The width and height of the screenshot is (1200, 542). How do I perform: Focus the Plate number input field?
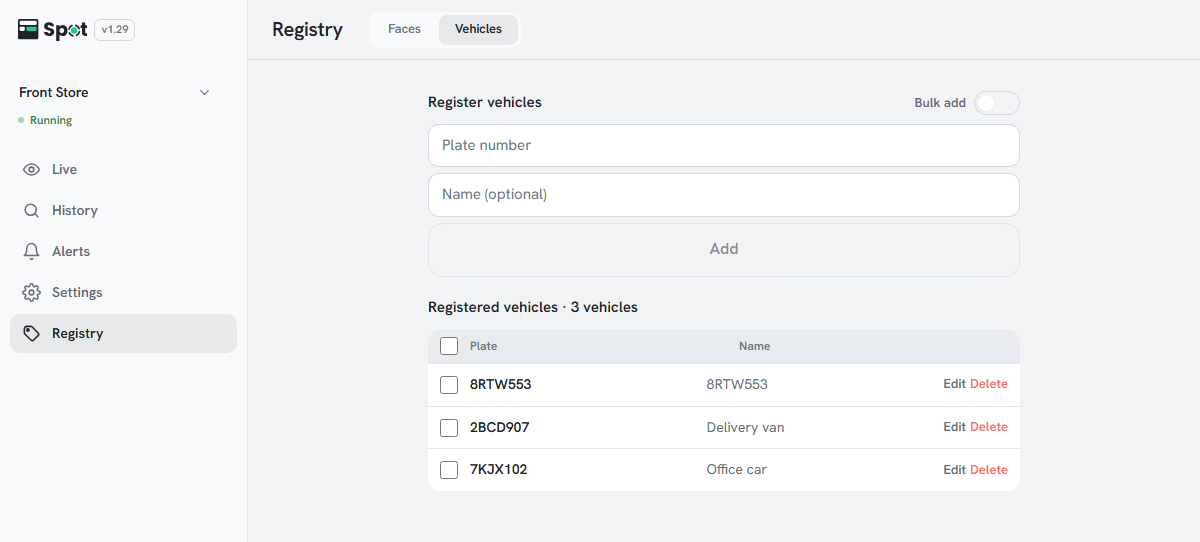[x=724, y=146]
